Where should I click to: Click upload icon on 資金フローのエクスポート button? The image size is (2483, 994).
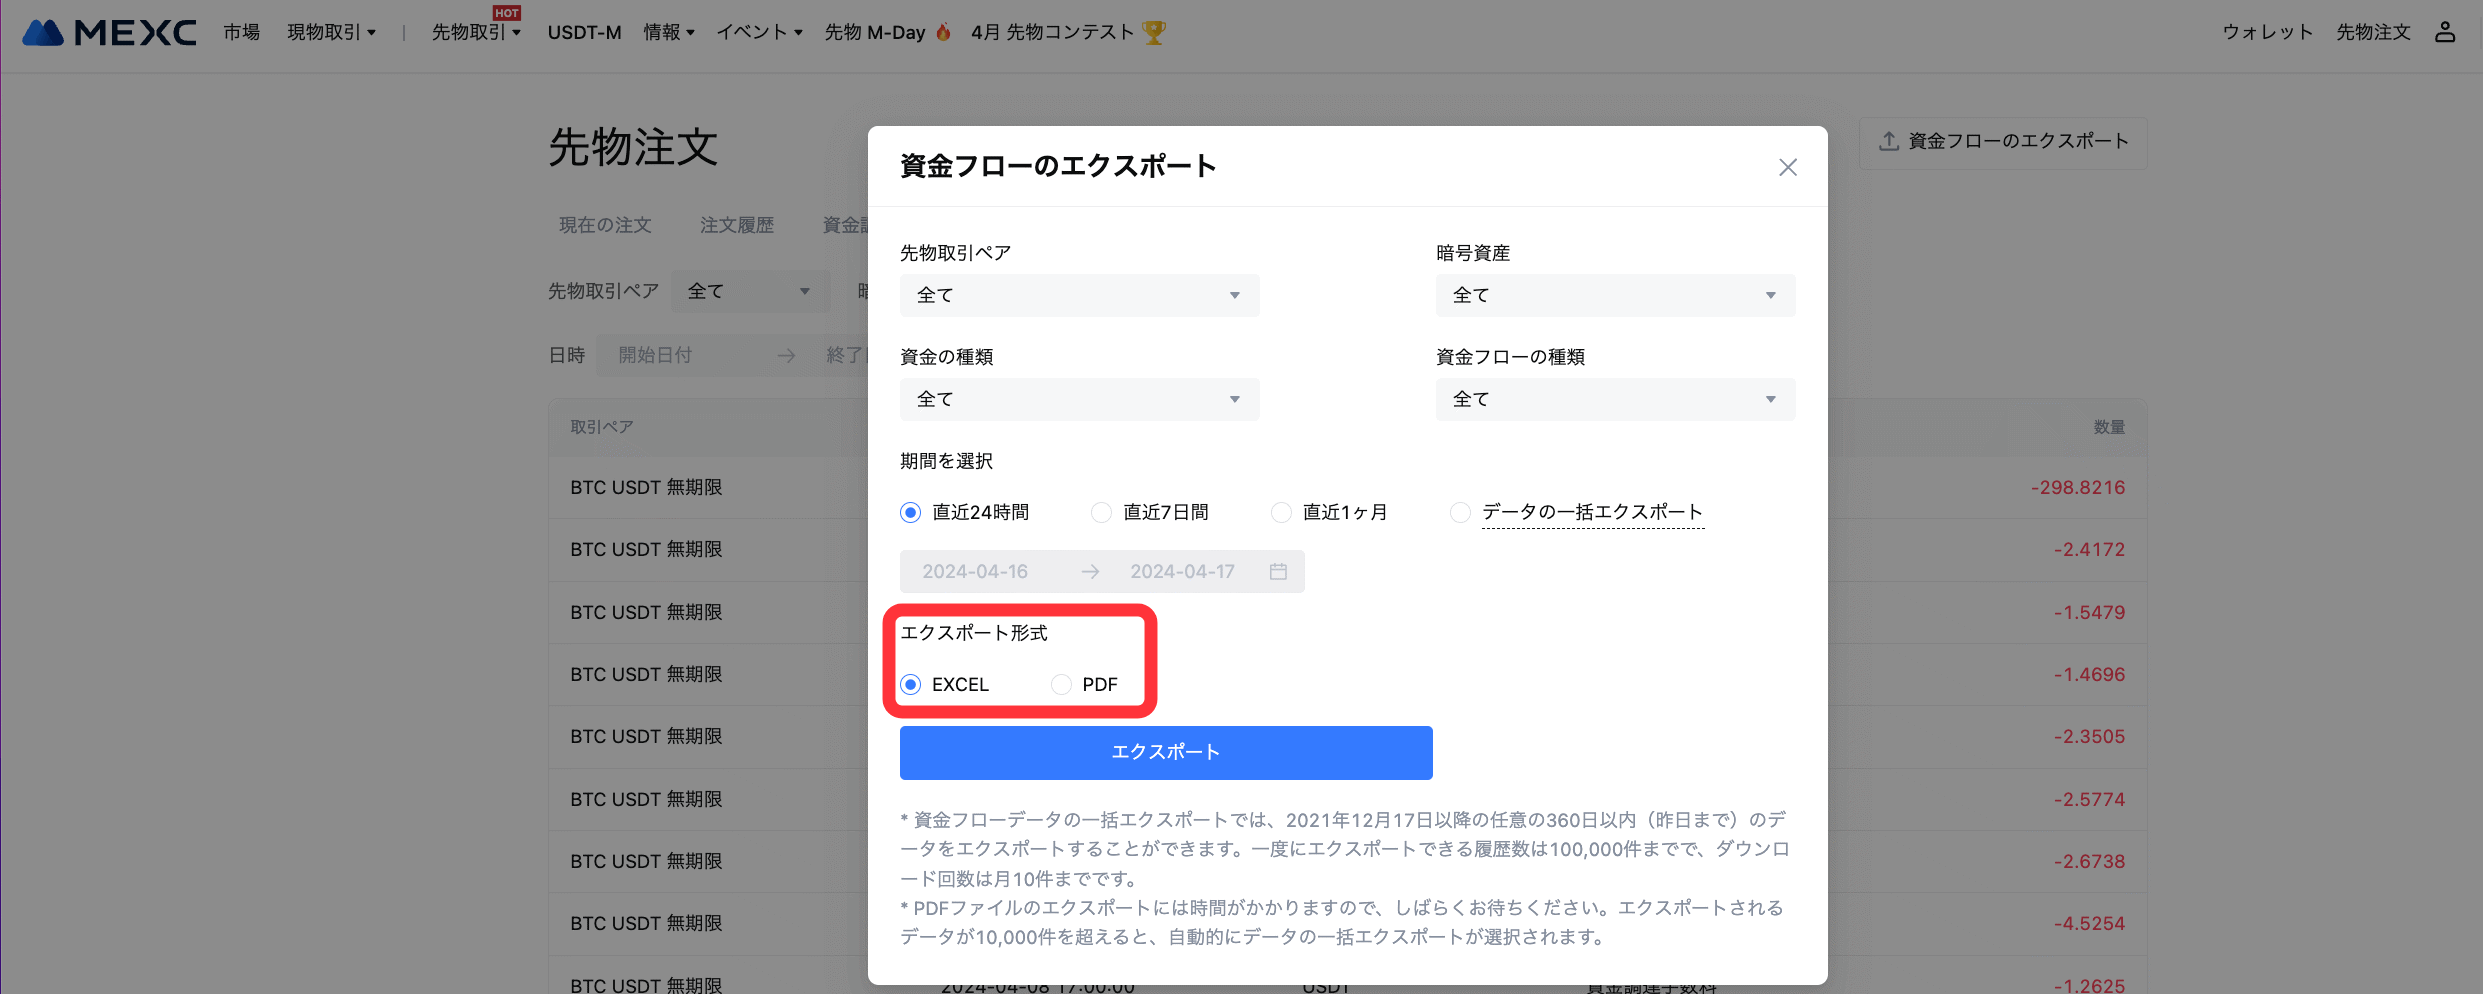click(1888, 141)
